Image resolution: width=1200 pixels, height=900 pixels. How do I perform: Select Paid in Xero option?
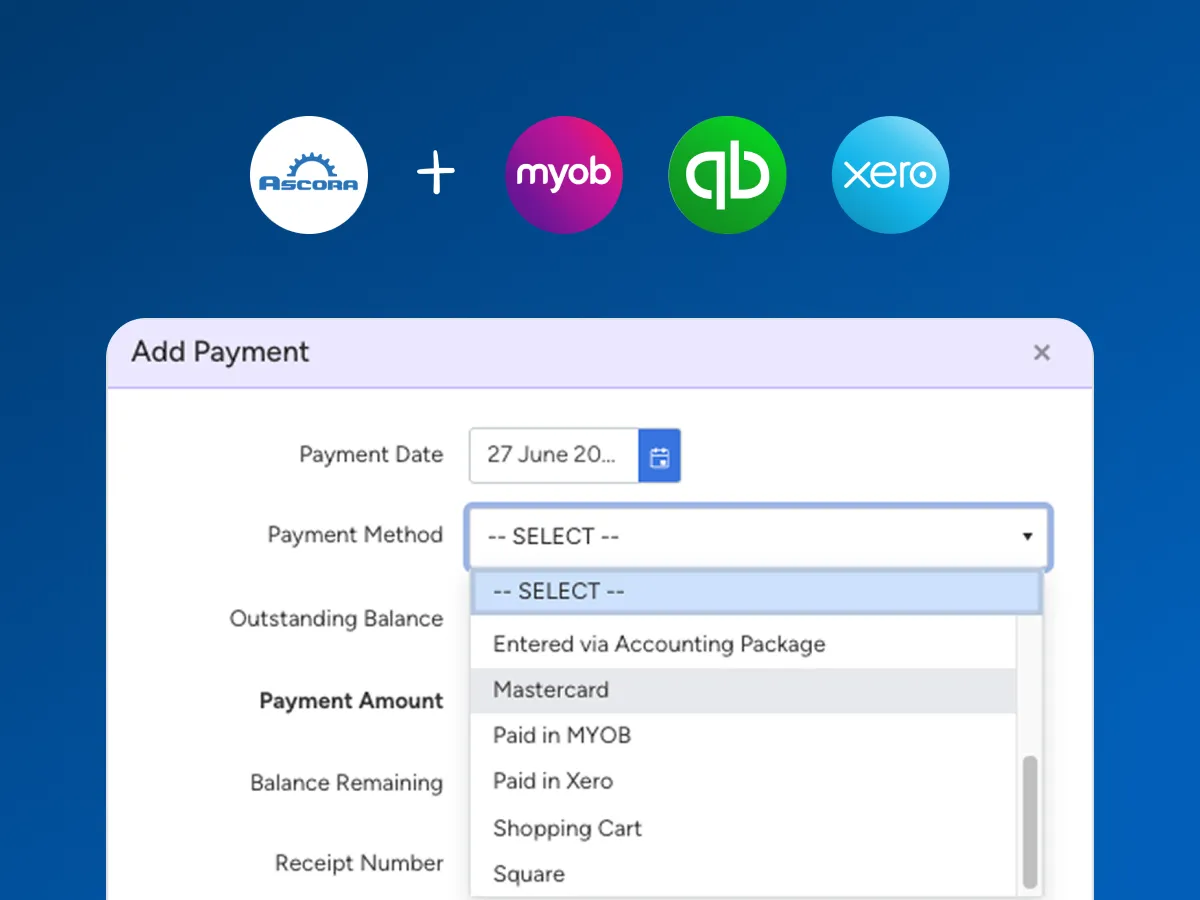coord(744,782)
